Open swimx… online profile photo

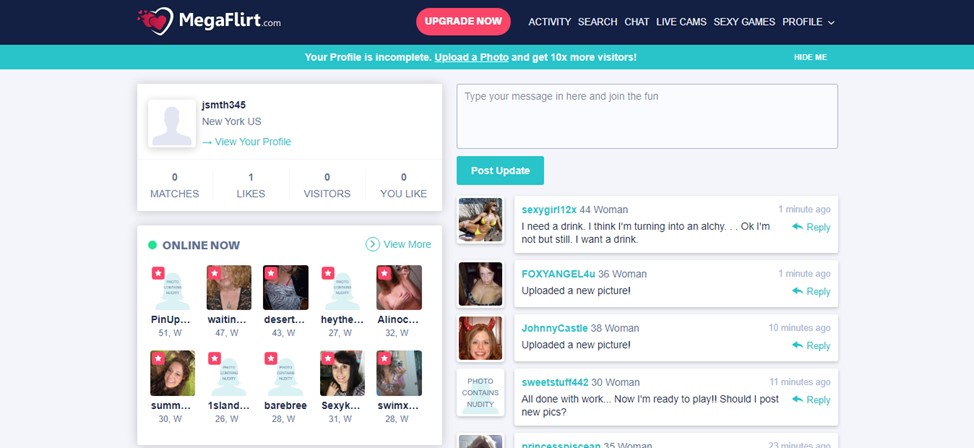399,373
